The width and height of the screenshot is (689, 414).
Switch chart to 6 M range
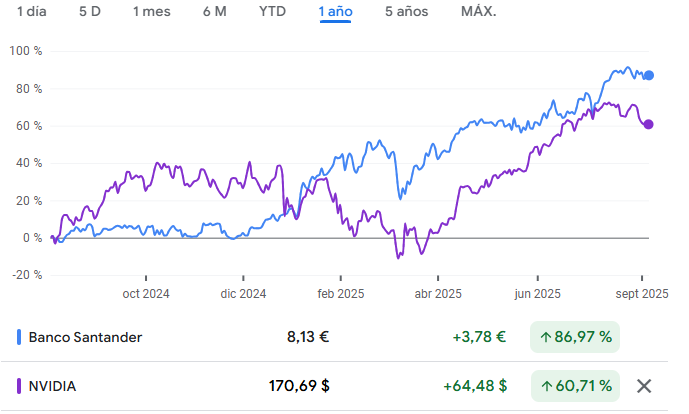click(x=214, y=12)
